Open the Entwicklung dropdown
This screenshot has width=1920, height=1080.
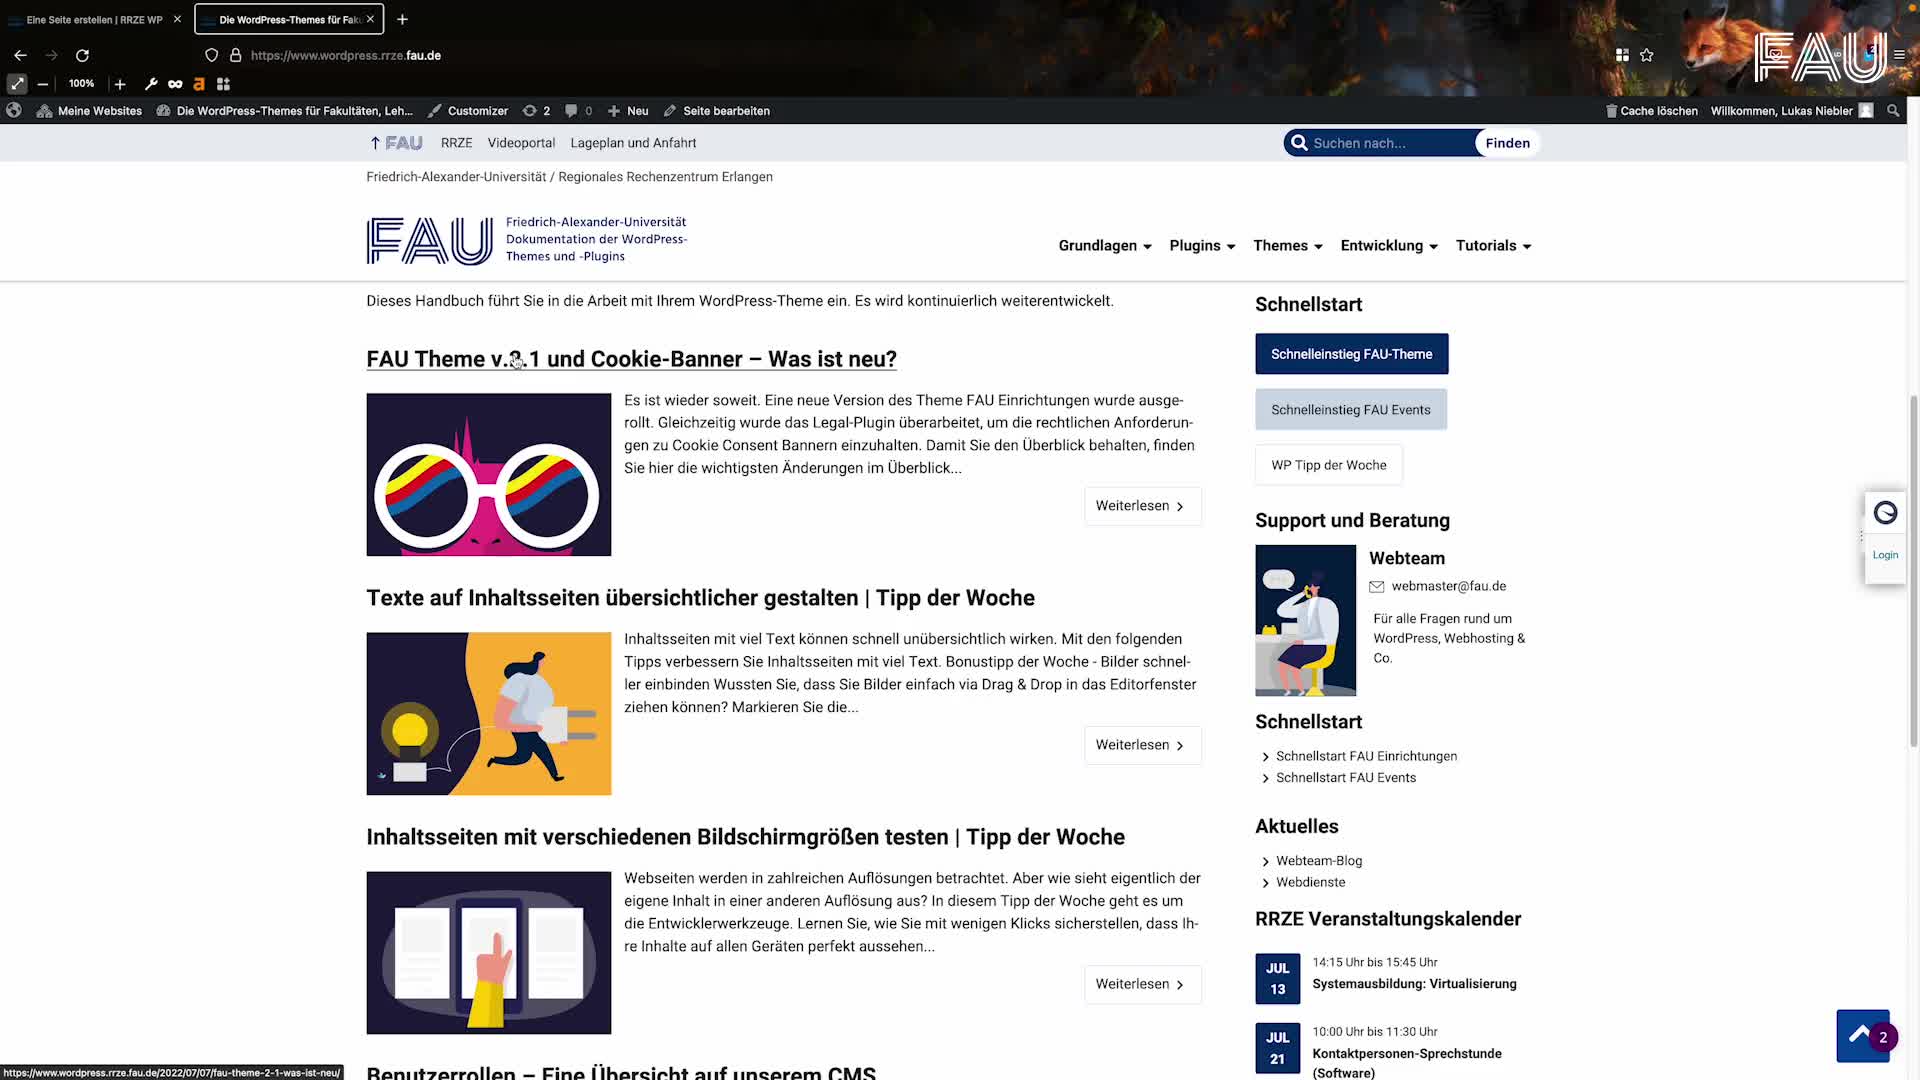(x=1387, y=245)
